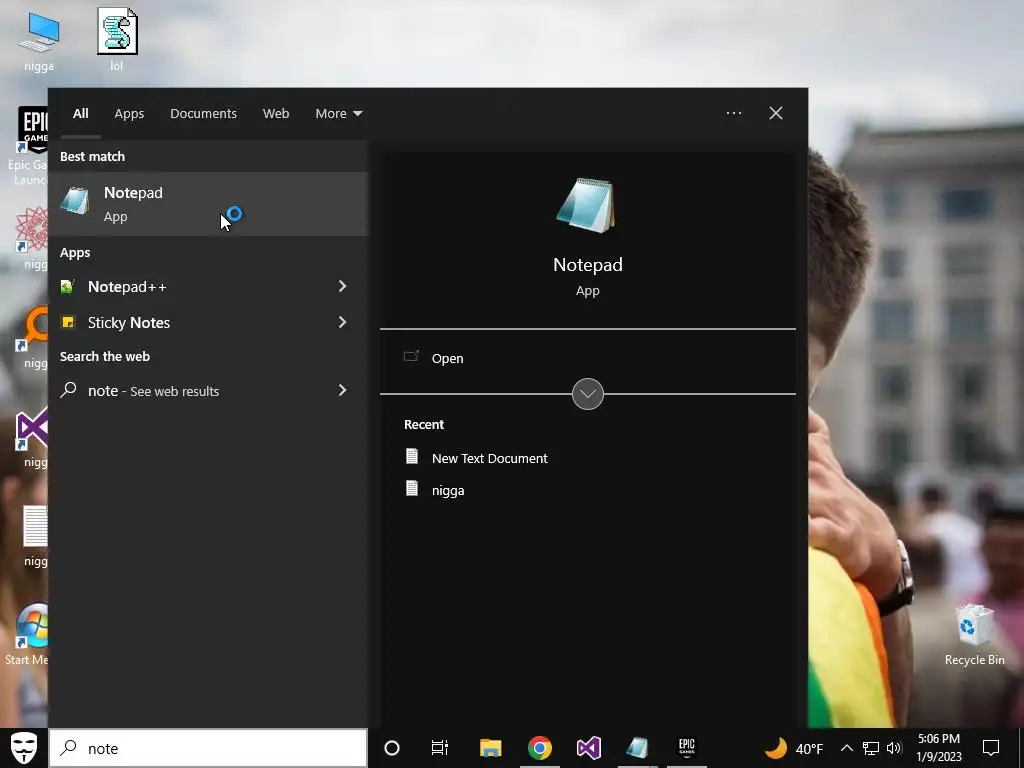The image size is (1024, 768).
Task: Close the search panel with the X
Action: (776, 113)
